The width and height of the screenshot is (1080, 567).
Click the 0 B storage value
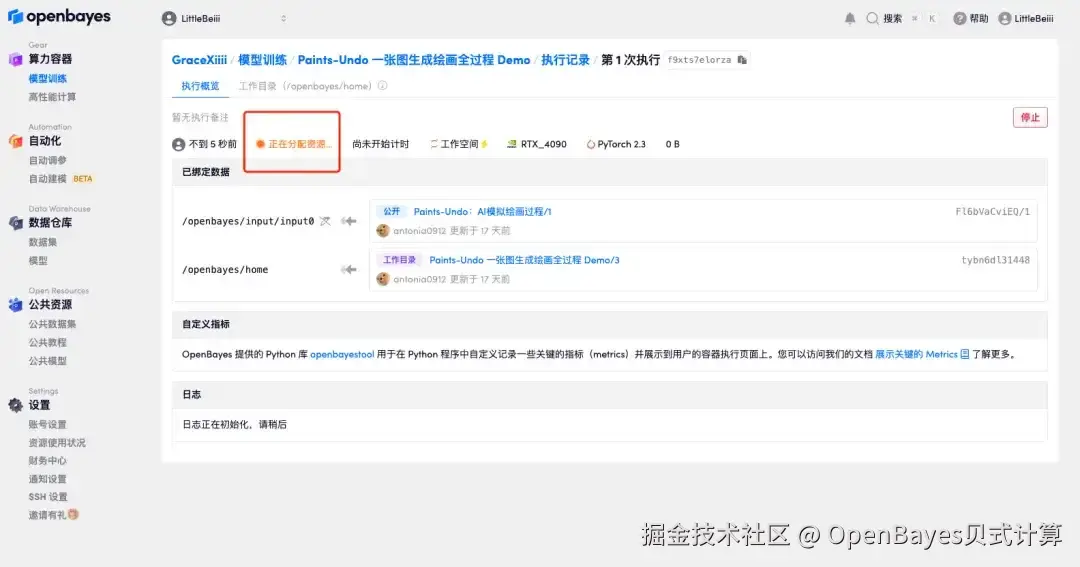click(x=672, y=144)
